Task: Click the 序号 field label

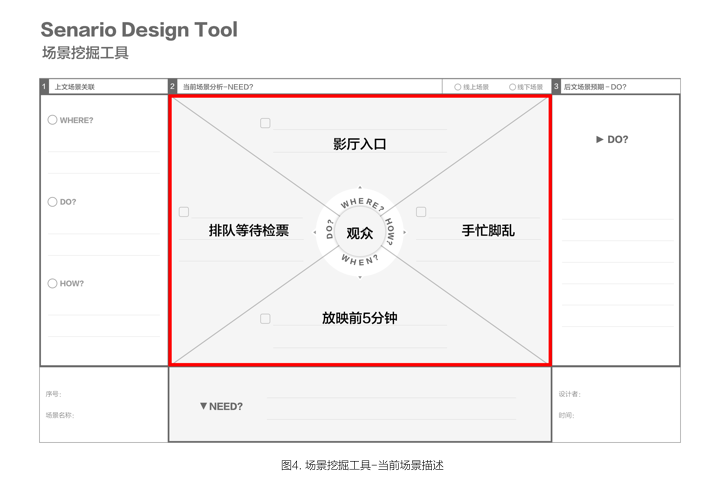Action: pyautogui.click(x=53, y=394)
